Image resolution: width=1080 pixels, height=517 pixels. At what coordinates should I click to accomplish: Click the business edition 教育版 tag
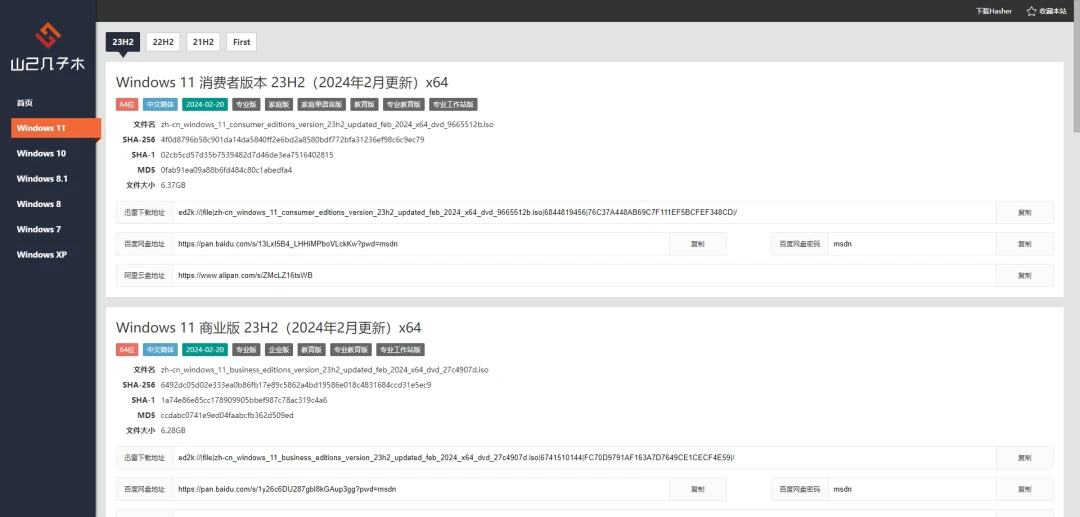(311, 350)
